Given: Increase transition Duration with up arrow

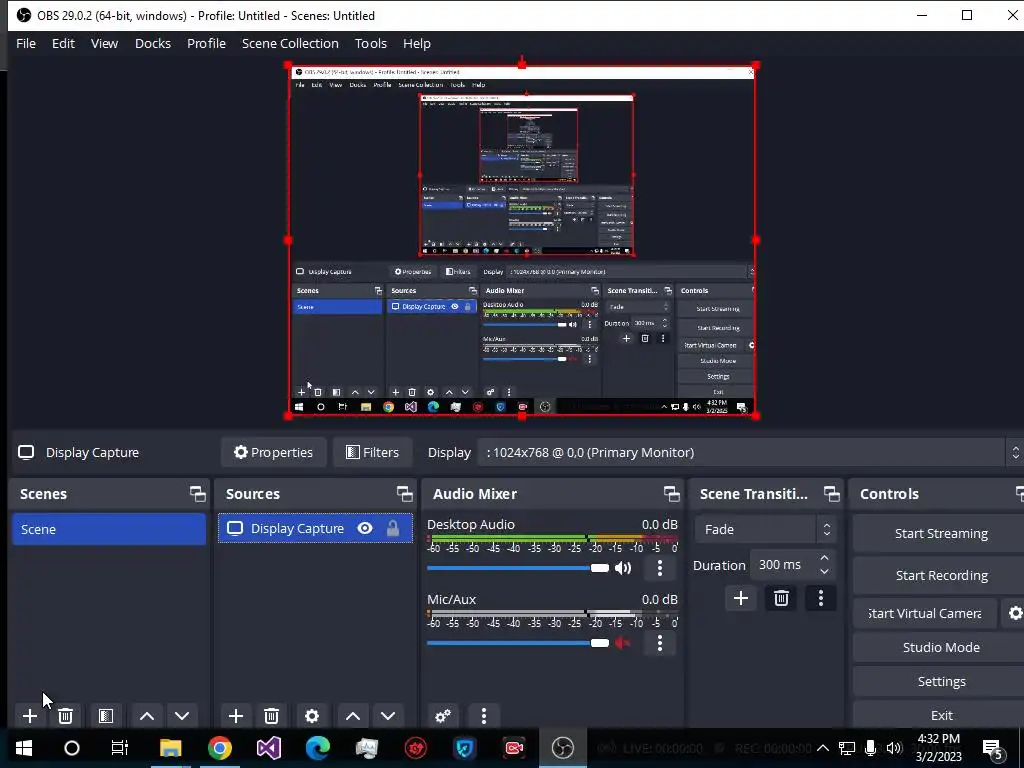Looking at the screenshot, I should (824, 558).
